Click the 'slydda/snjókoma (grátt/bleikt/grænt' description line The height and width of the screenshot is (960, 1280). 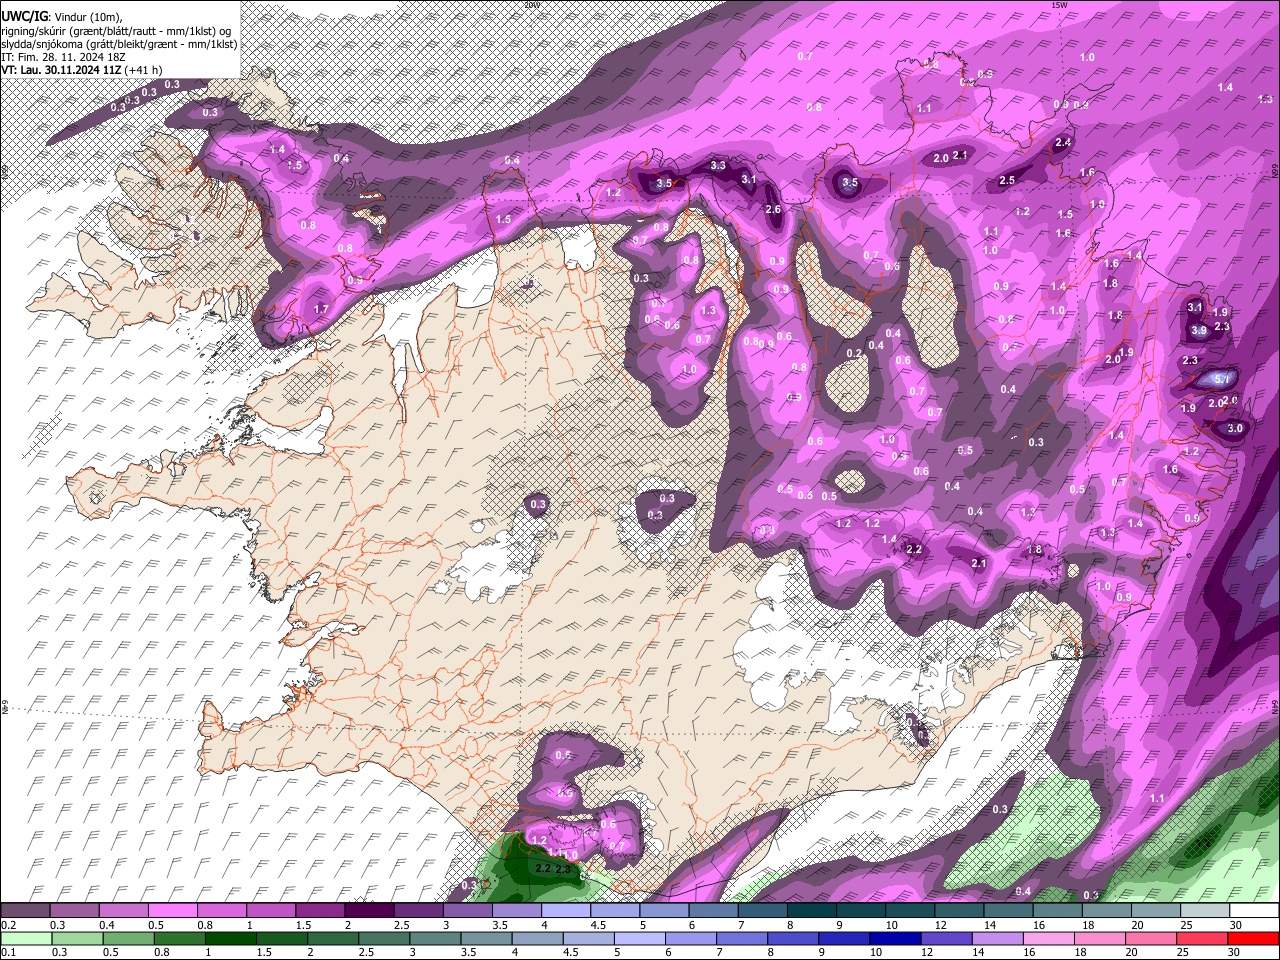click(x=119, y=44)
